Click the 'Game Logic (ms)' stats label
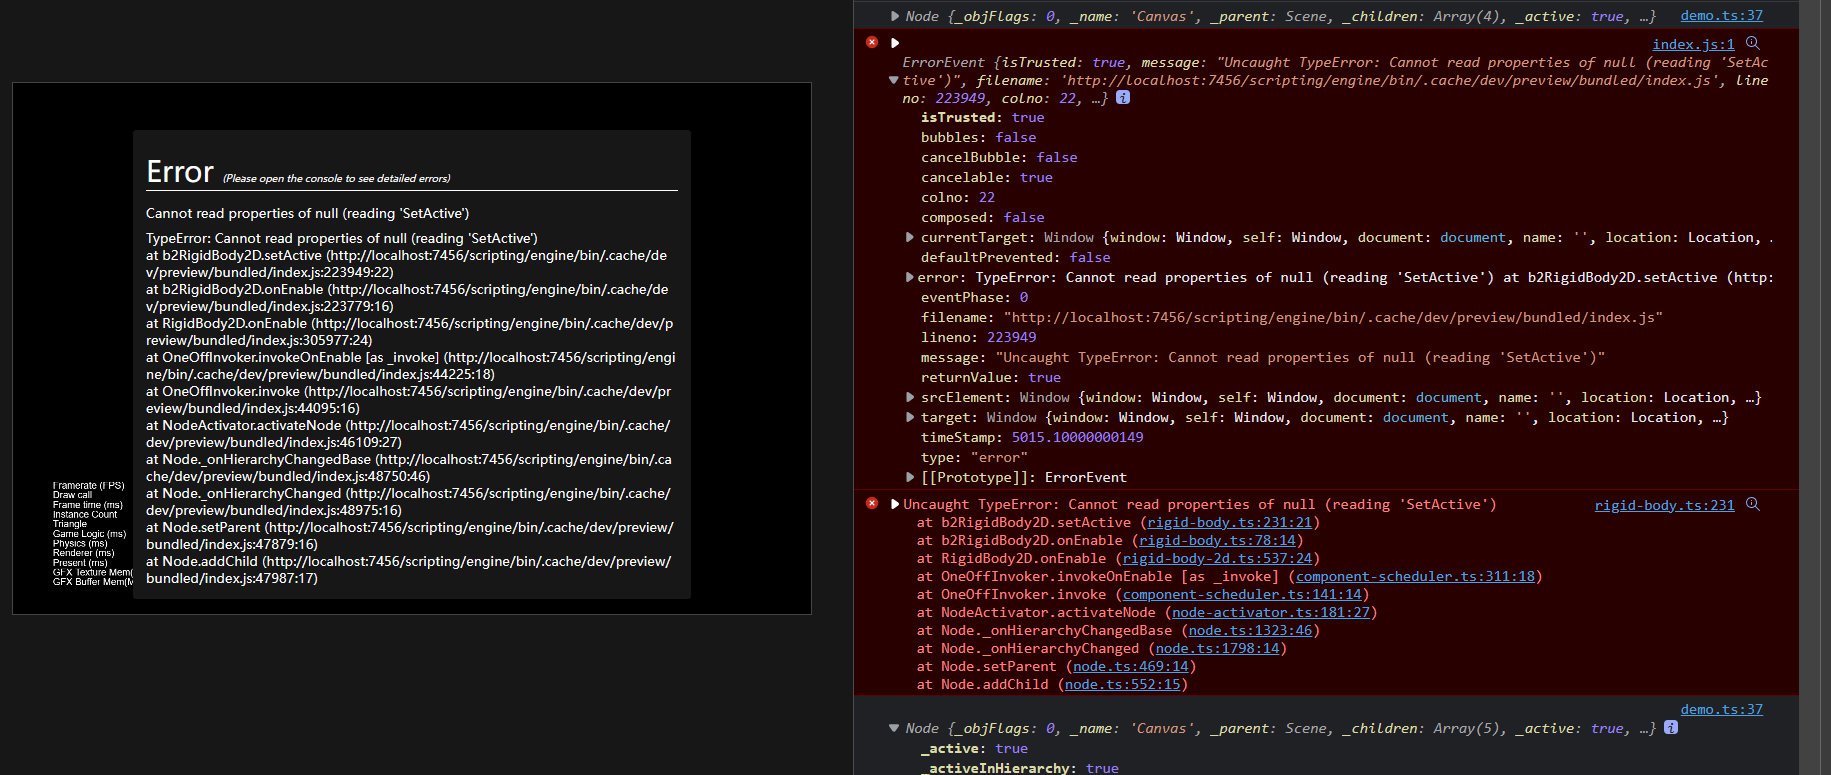Image resolution: width=1831 pixels, height=775 pixels. click(89, 534)
